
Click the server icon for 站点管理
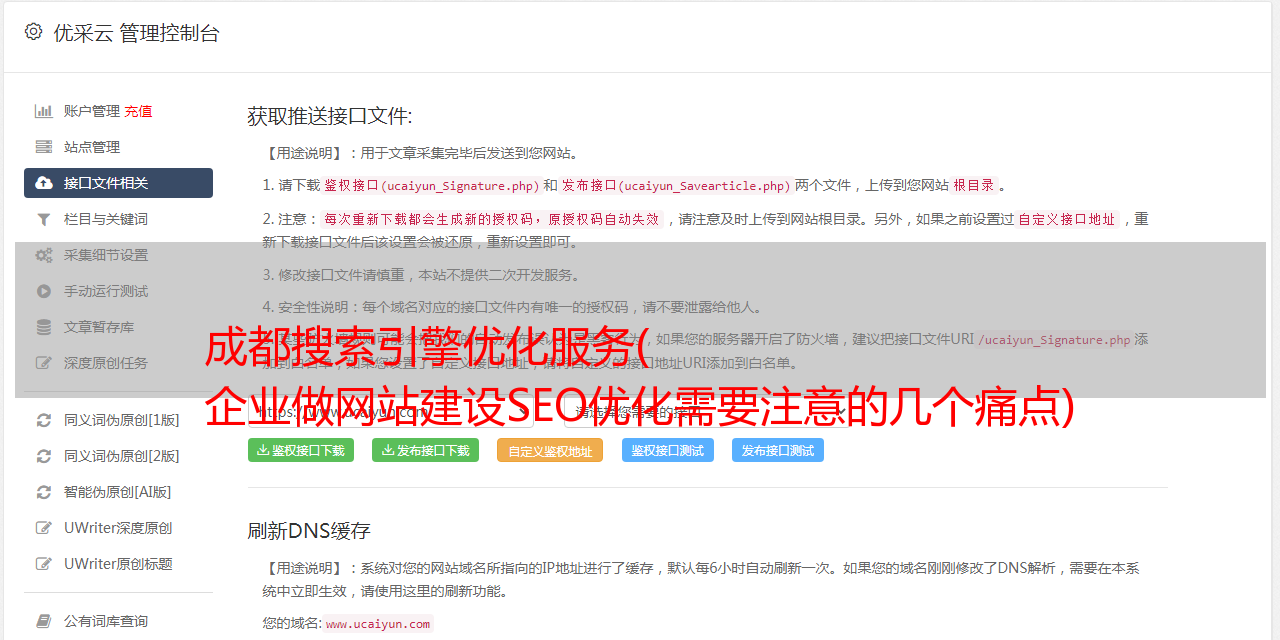tap(44, 147)
